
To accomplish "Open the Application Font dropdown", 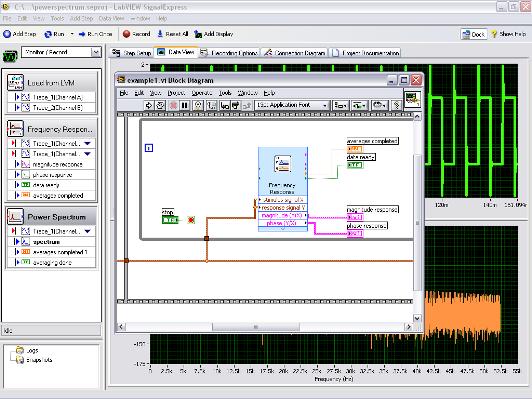I will (x=292, y=105).
